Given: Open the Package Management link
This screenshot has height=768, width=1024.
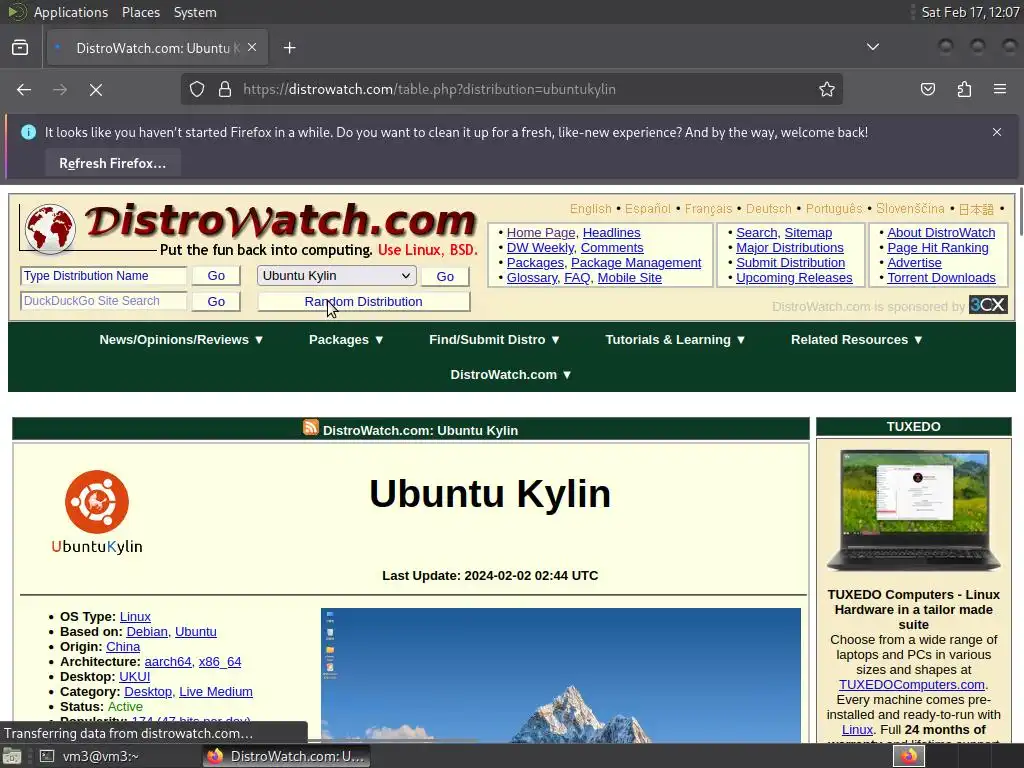Looking at the screenshot, I should click(x=636, y=263).
